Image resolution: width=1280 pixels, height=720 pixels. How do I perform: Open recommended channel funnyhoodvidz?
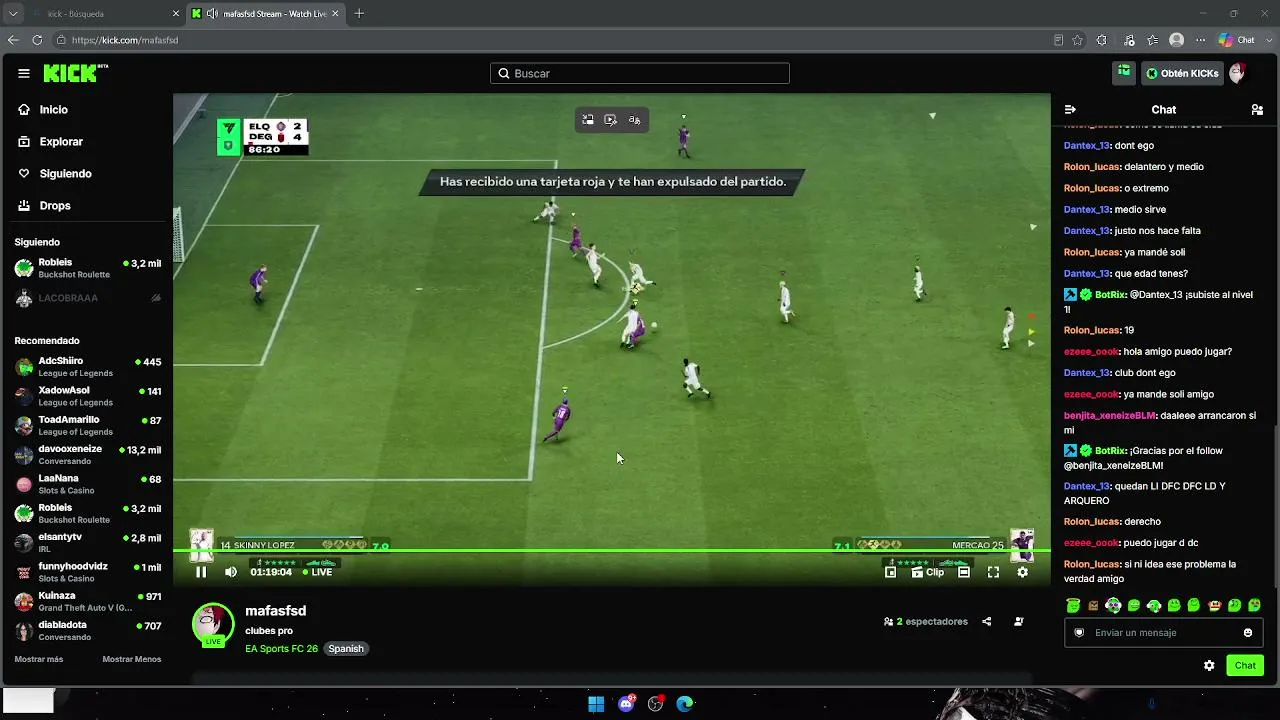tap(87, 572)
